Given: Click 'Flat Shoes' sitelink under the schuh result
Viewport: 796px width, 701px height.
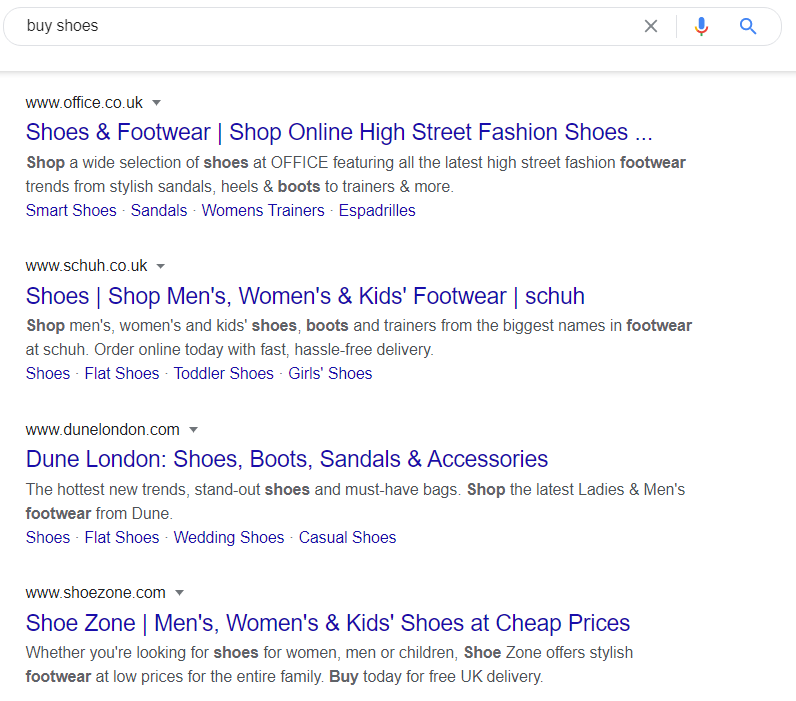Looking at the screenshot, I should coord(122,374).
